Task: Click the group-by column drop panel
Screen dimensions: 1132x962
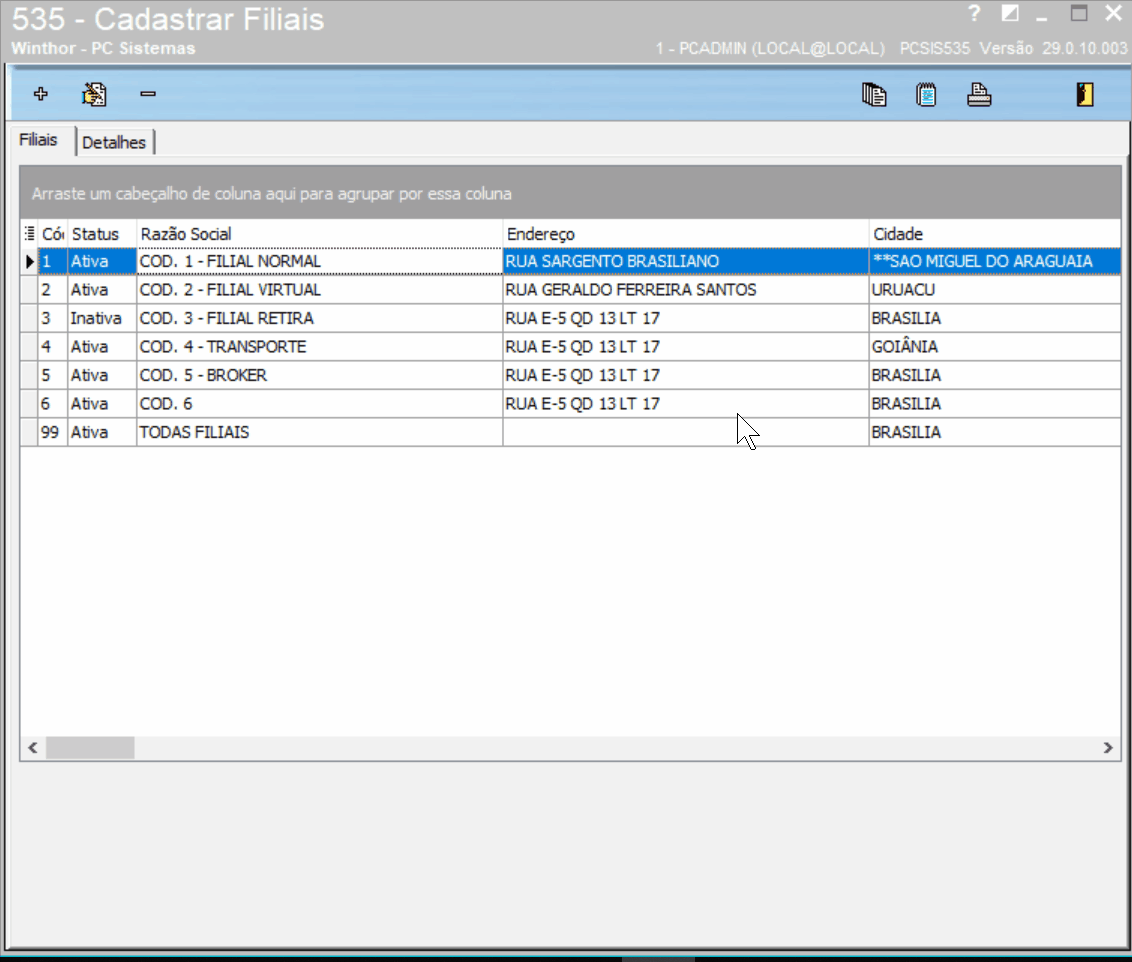Action: click(x=570, y=193)
